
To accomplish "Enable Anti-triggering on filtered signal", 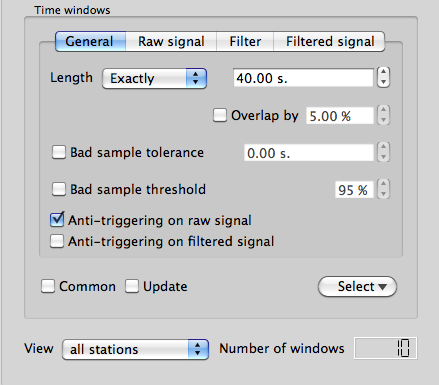I will click(x=57, y=241).
